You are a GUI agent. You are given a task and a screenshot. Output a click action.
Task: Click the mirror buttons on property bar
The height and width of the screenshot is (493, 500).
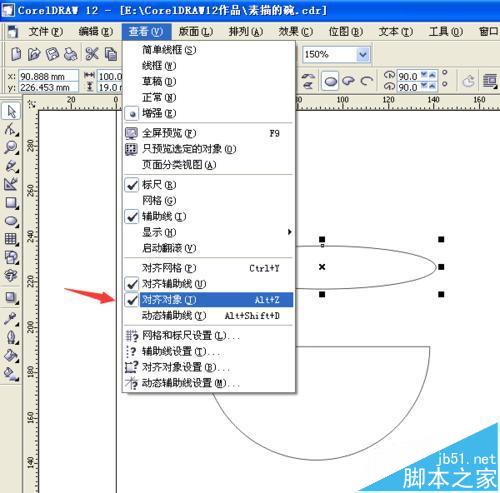tap(308, 81)
